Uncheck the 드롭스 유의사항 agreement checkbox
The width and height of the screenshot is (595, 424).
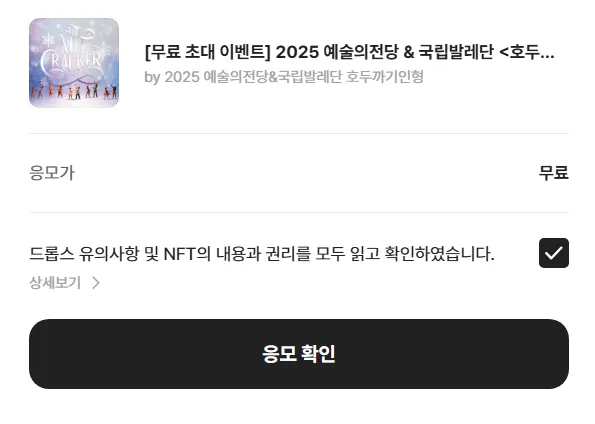coord(554,253)
